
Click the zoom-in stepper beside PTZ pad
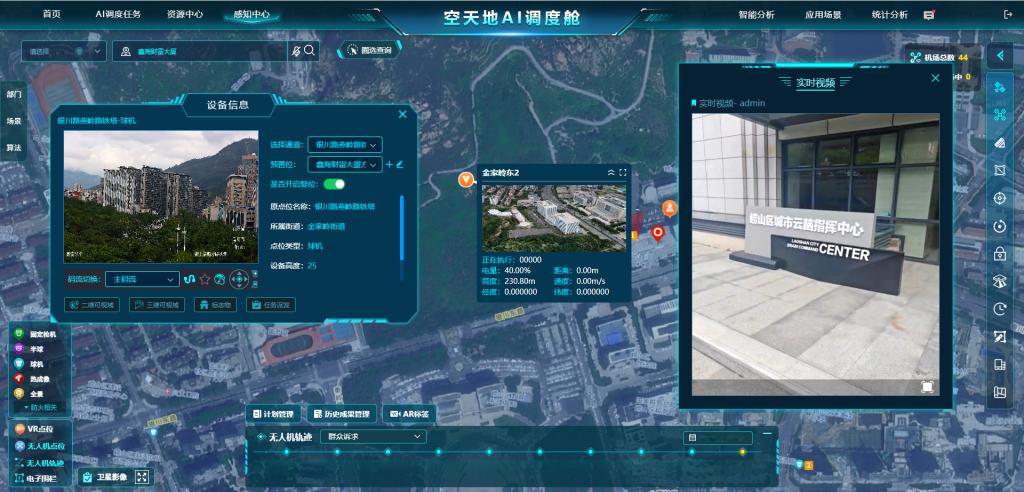click(x=255, y=274)
